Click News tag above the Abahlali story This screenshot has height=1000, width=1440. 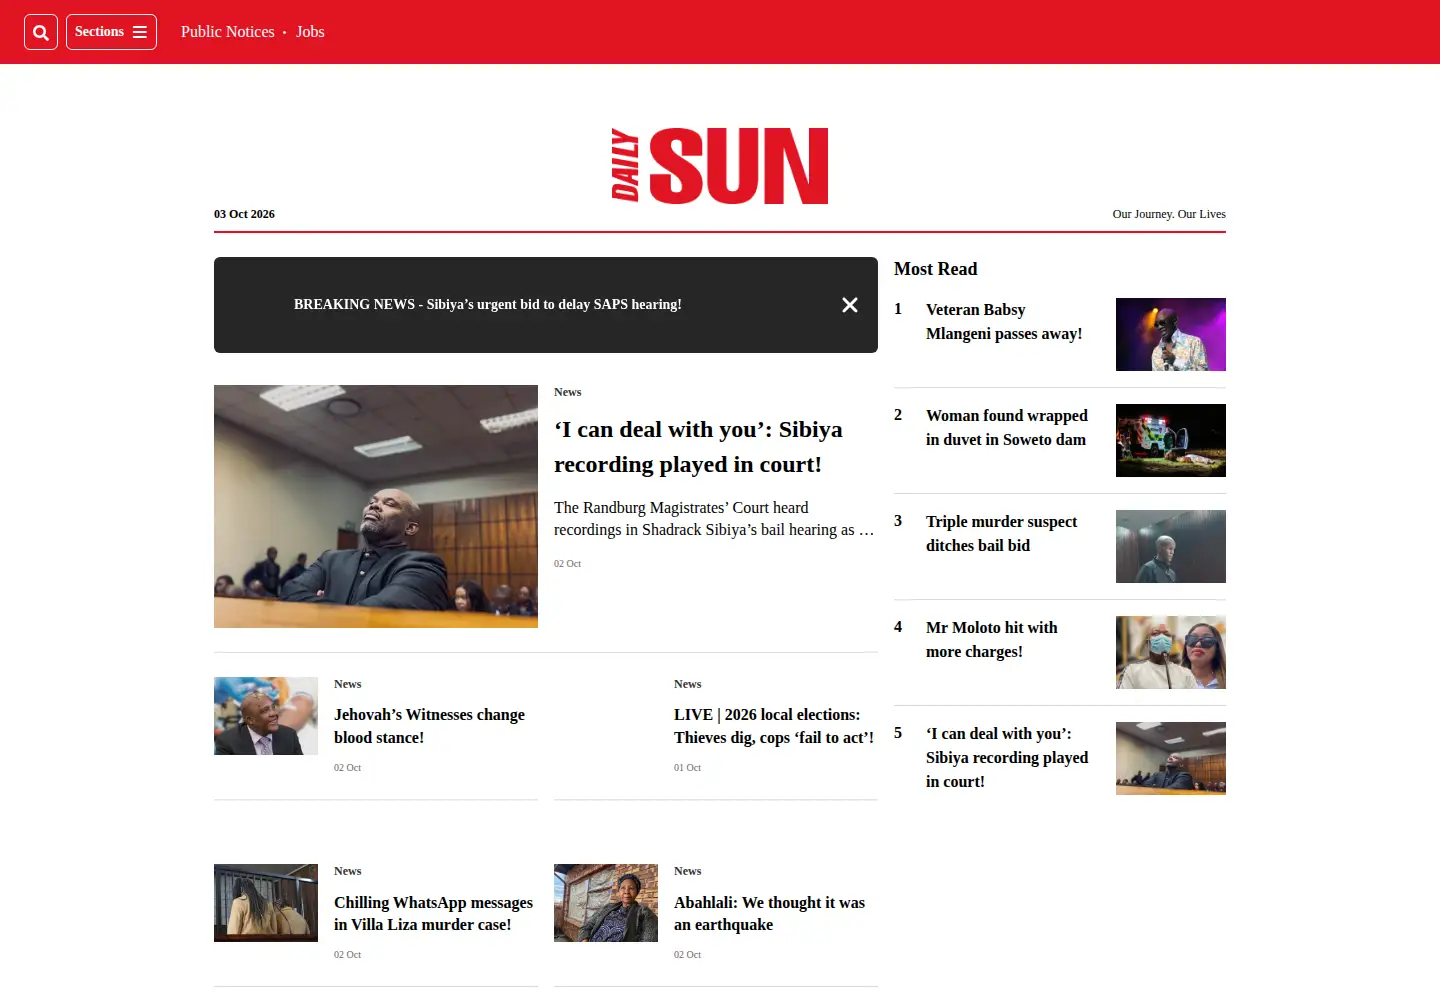pyautogui.click(x=687, y=871)
